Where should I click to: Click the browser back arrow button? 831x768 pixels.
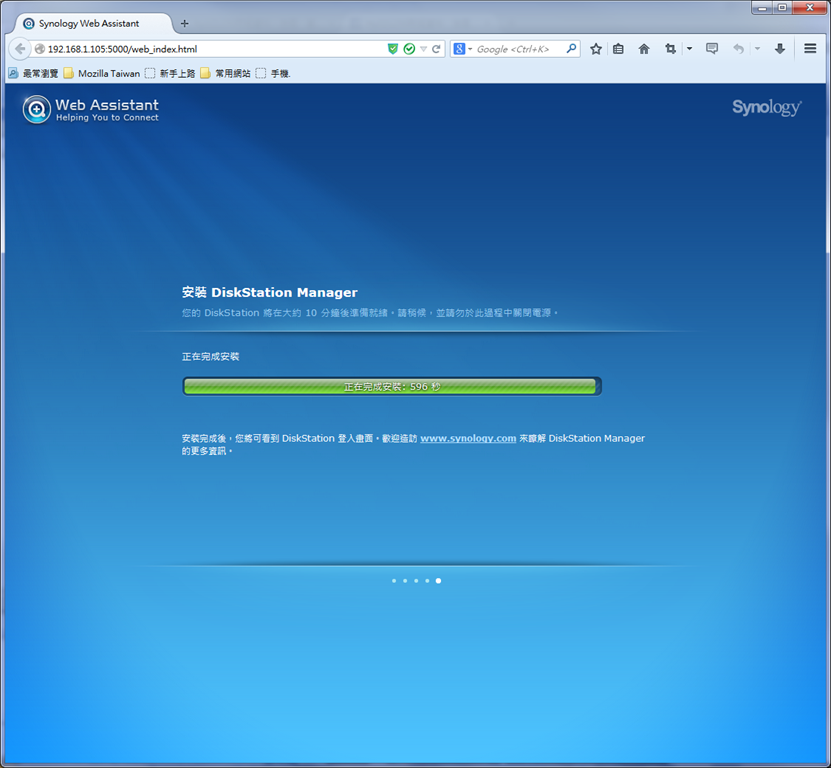click(20, 49)
